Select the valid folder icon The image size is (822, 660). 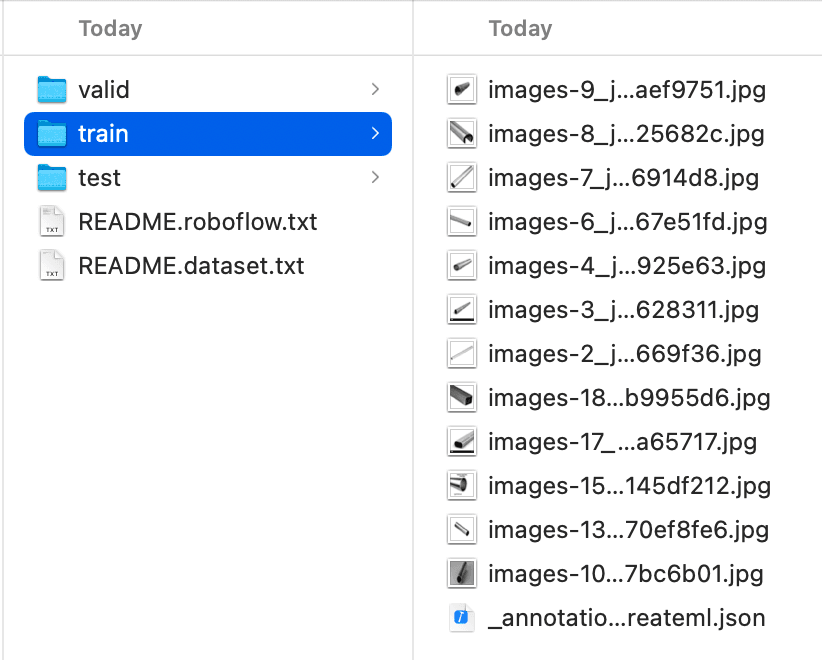(x=52, y=90)
